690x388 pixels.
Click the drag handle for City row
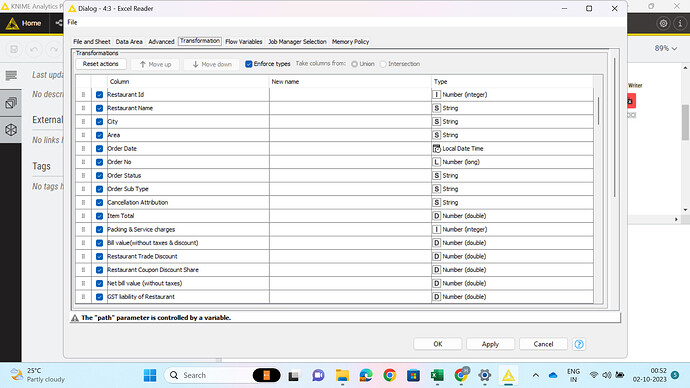pyautogui.click(x=83, y=121)
